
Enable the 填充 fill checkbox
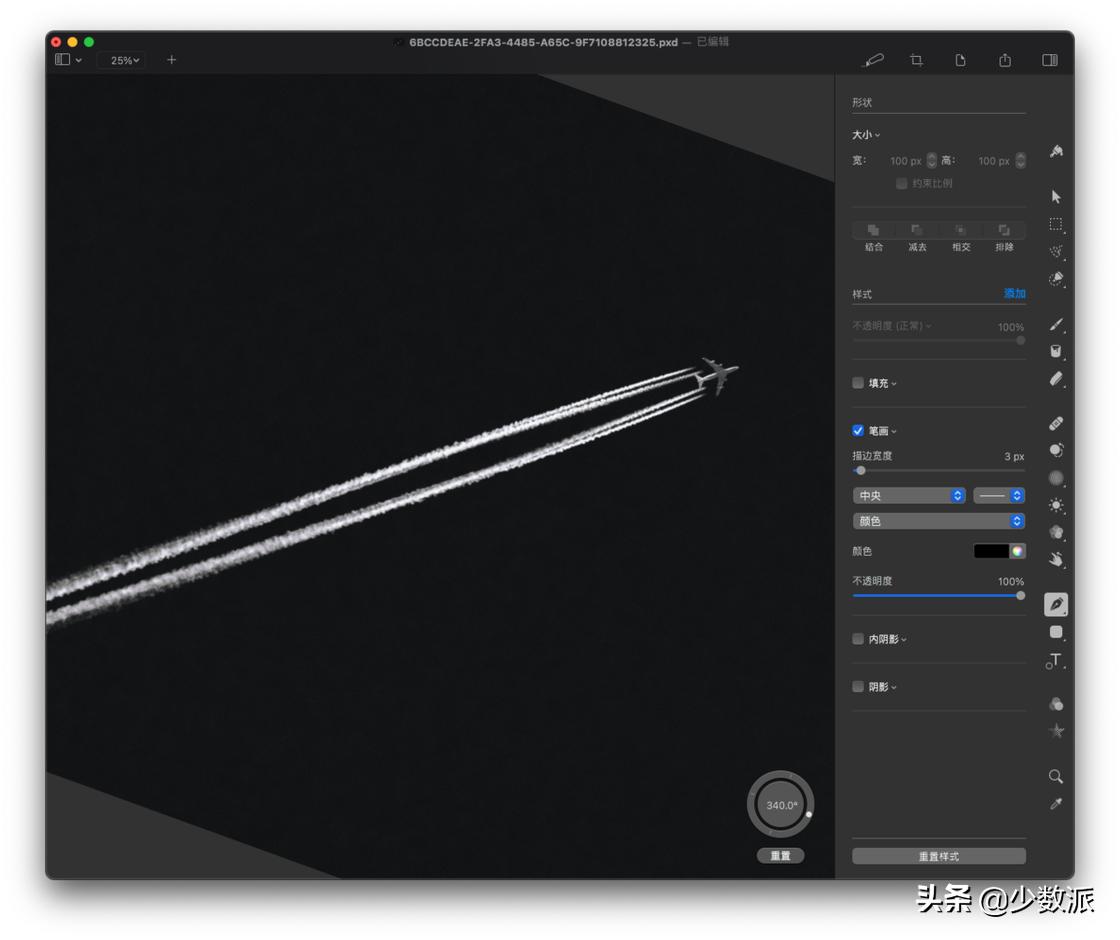858,383
